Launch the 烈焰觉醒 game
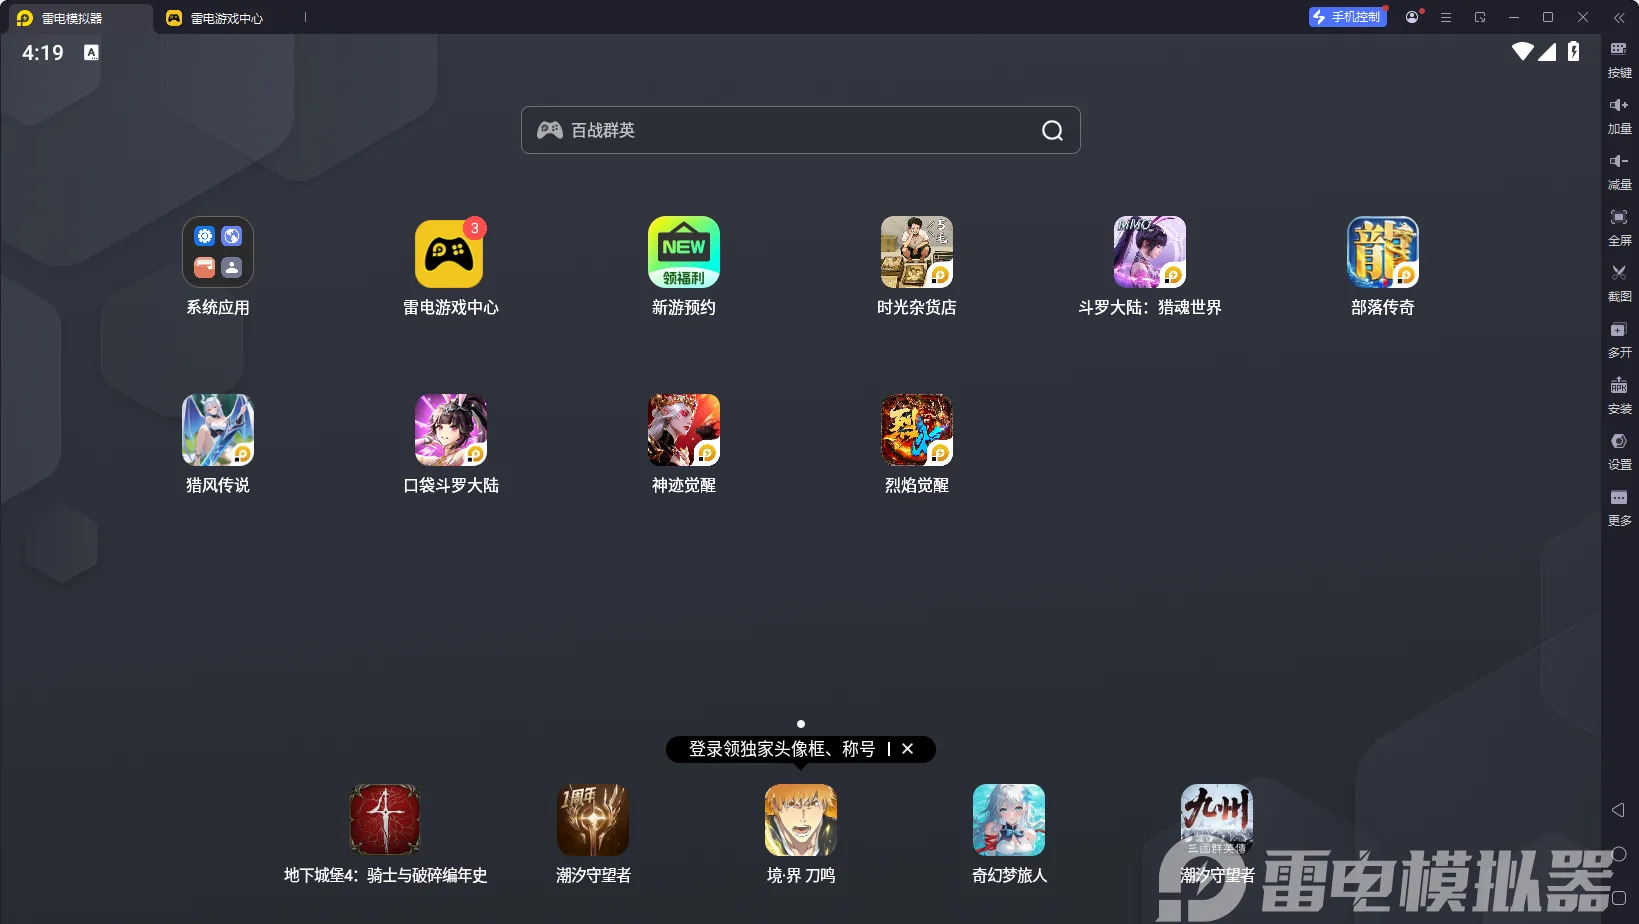Image resolution: width=1639 pixels, height=924 pixels. (917, 430)
